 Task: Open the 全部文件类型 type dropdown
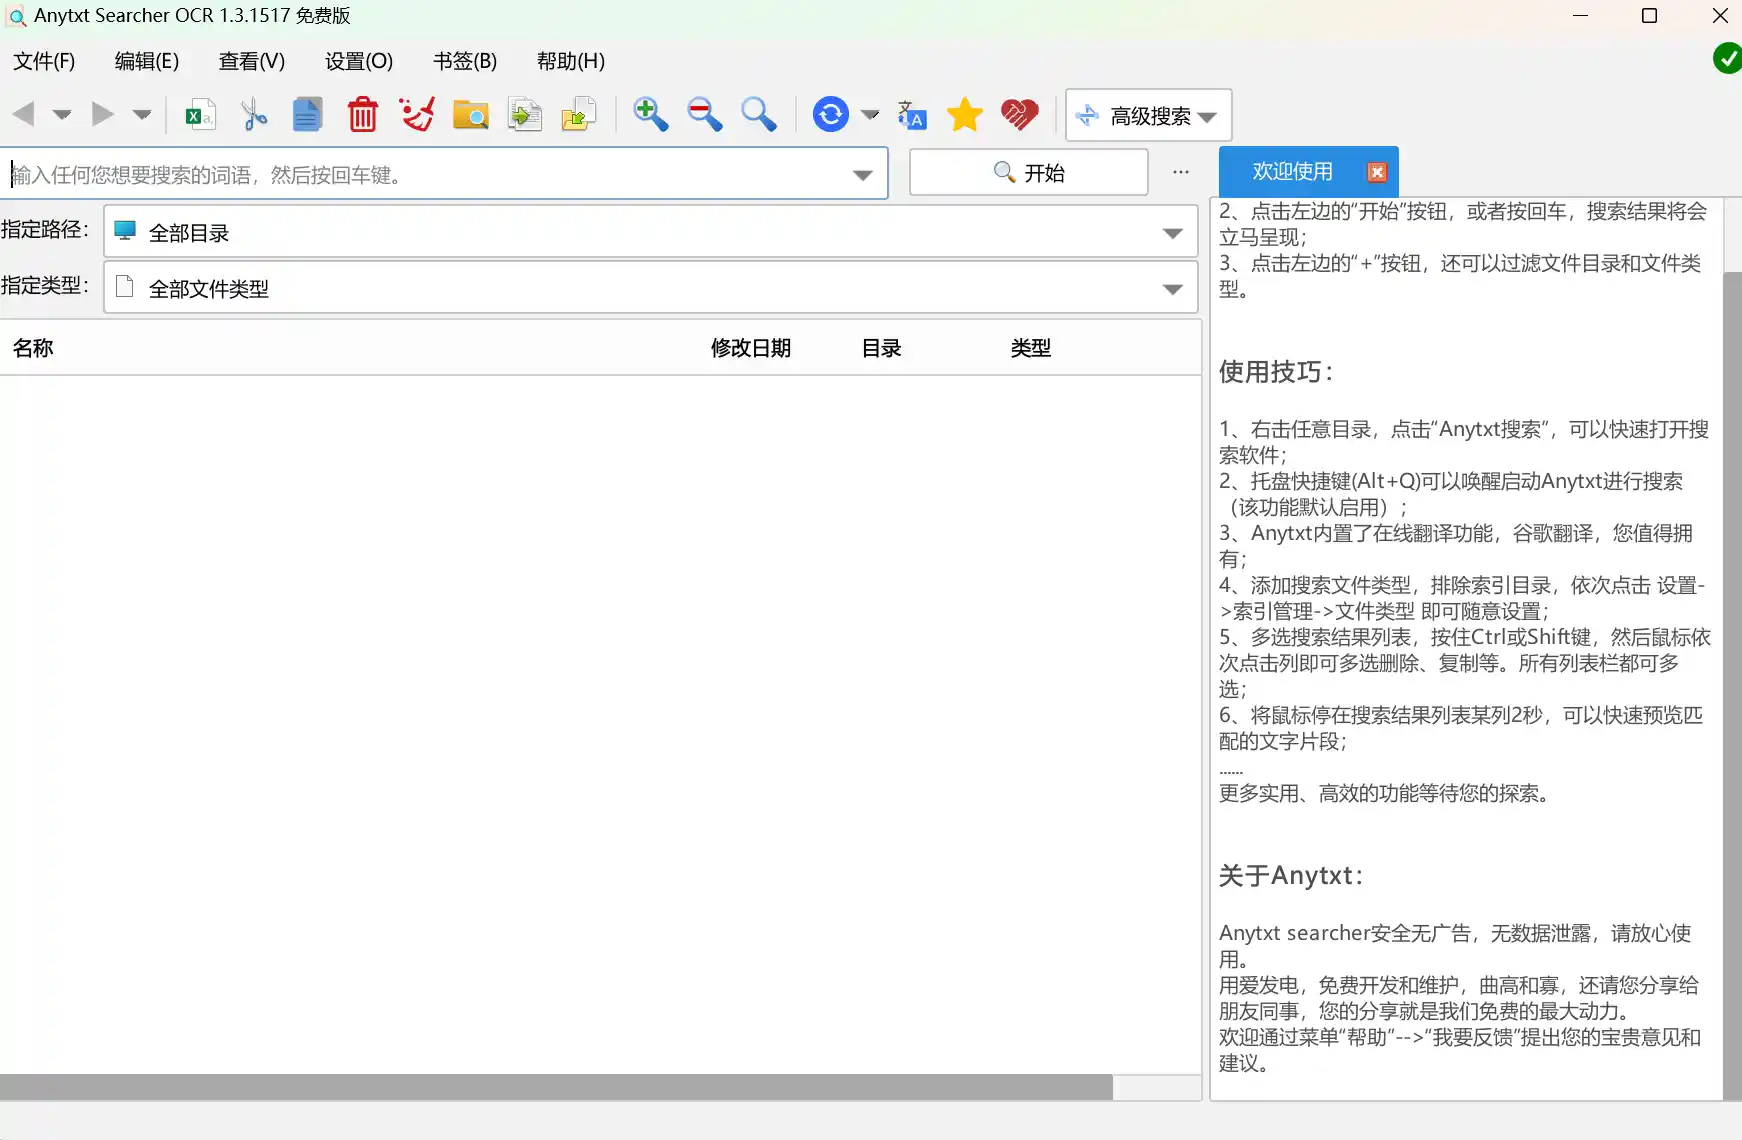[1172, 289]
